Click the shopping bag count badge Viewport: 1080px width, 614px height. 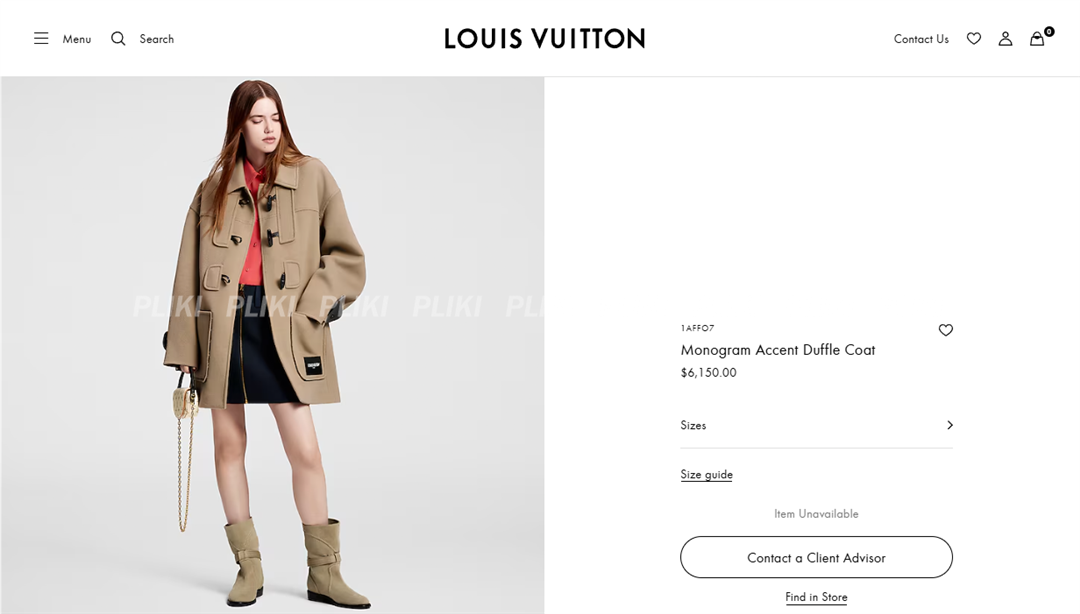(1049, 31)
